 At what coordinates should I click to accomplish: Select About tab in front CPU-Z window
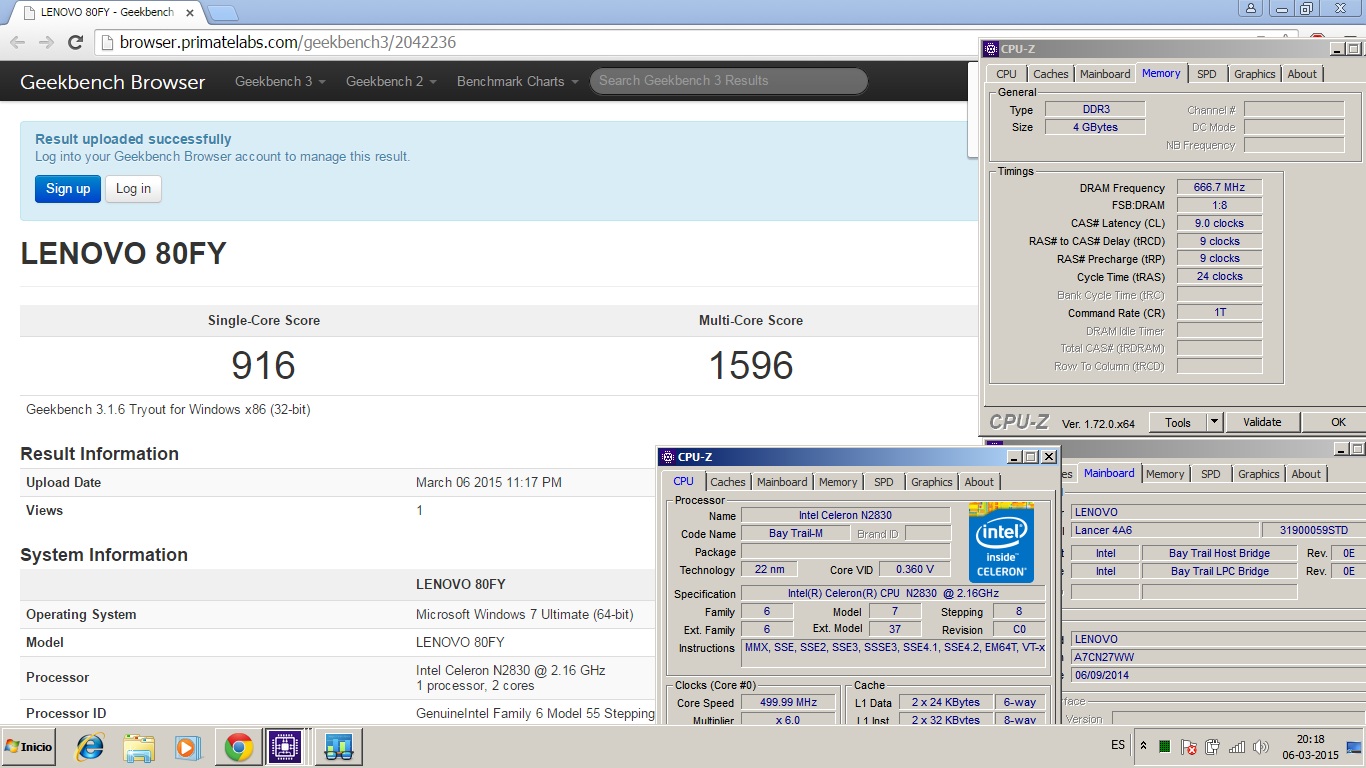tap(979, 482)
